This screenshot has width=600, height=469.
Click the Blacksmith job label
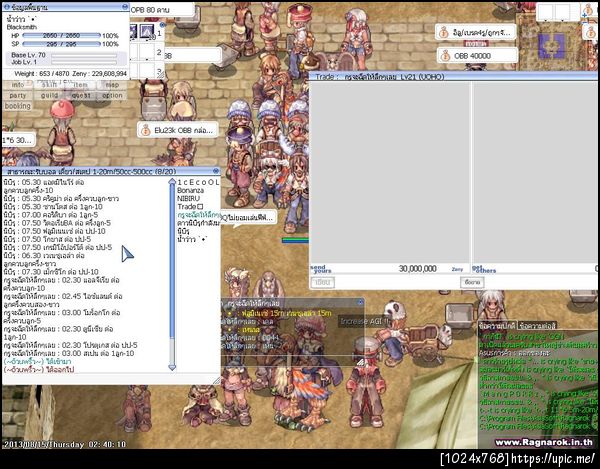21,27
